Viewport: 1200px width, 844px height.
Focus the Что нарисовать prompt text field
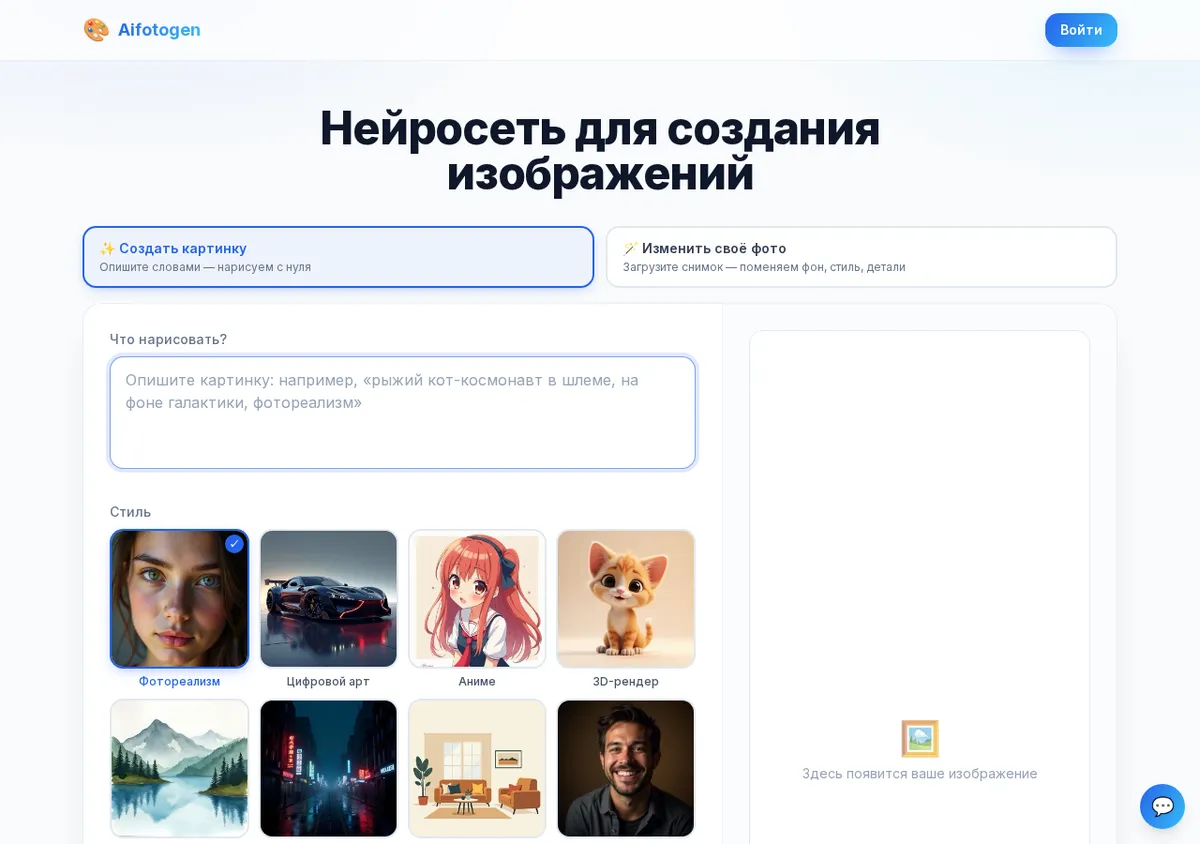pyautogui.click(x=402, y=412)
